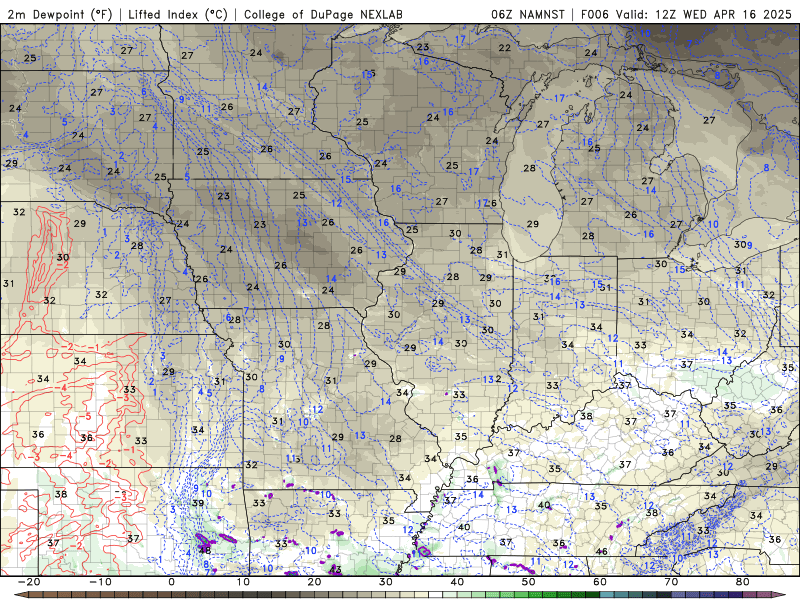
Task: Click the "College of DuPage NEXLAB" label
Action: 323,14
